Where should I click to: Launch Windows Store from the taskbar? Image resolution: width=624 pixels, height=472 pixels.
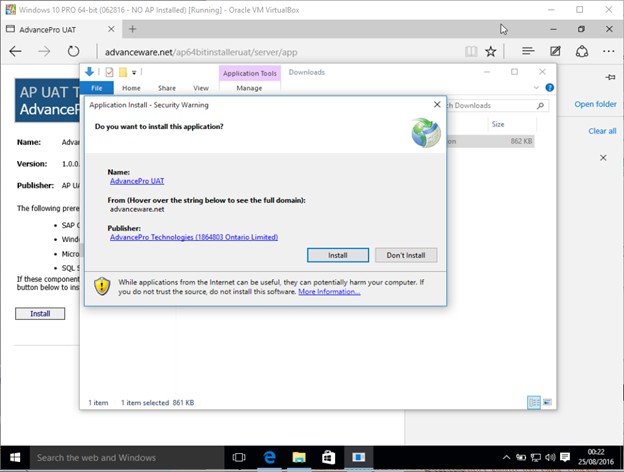327,457
